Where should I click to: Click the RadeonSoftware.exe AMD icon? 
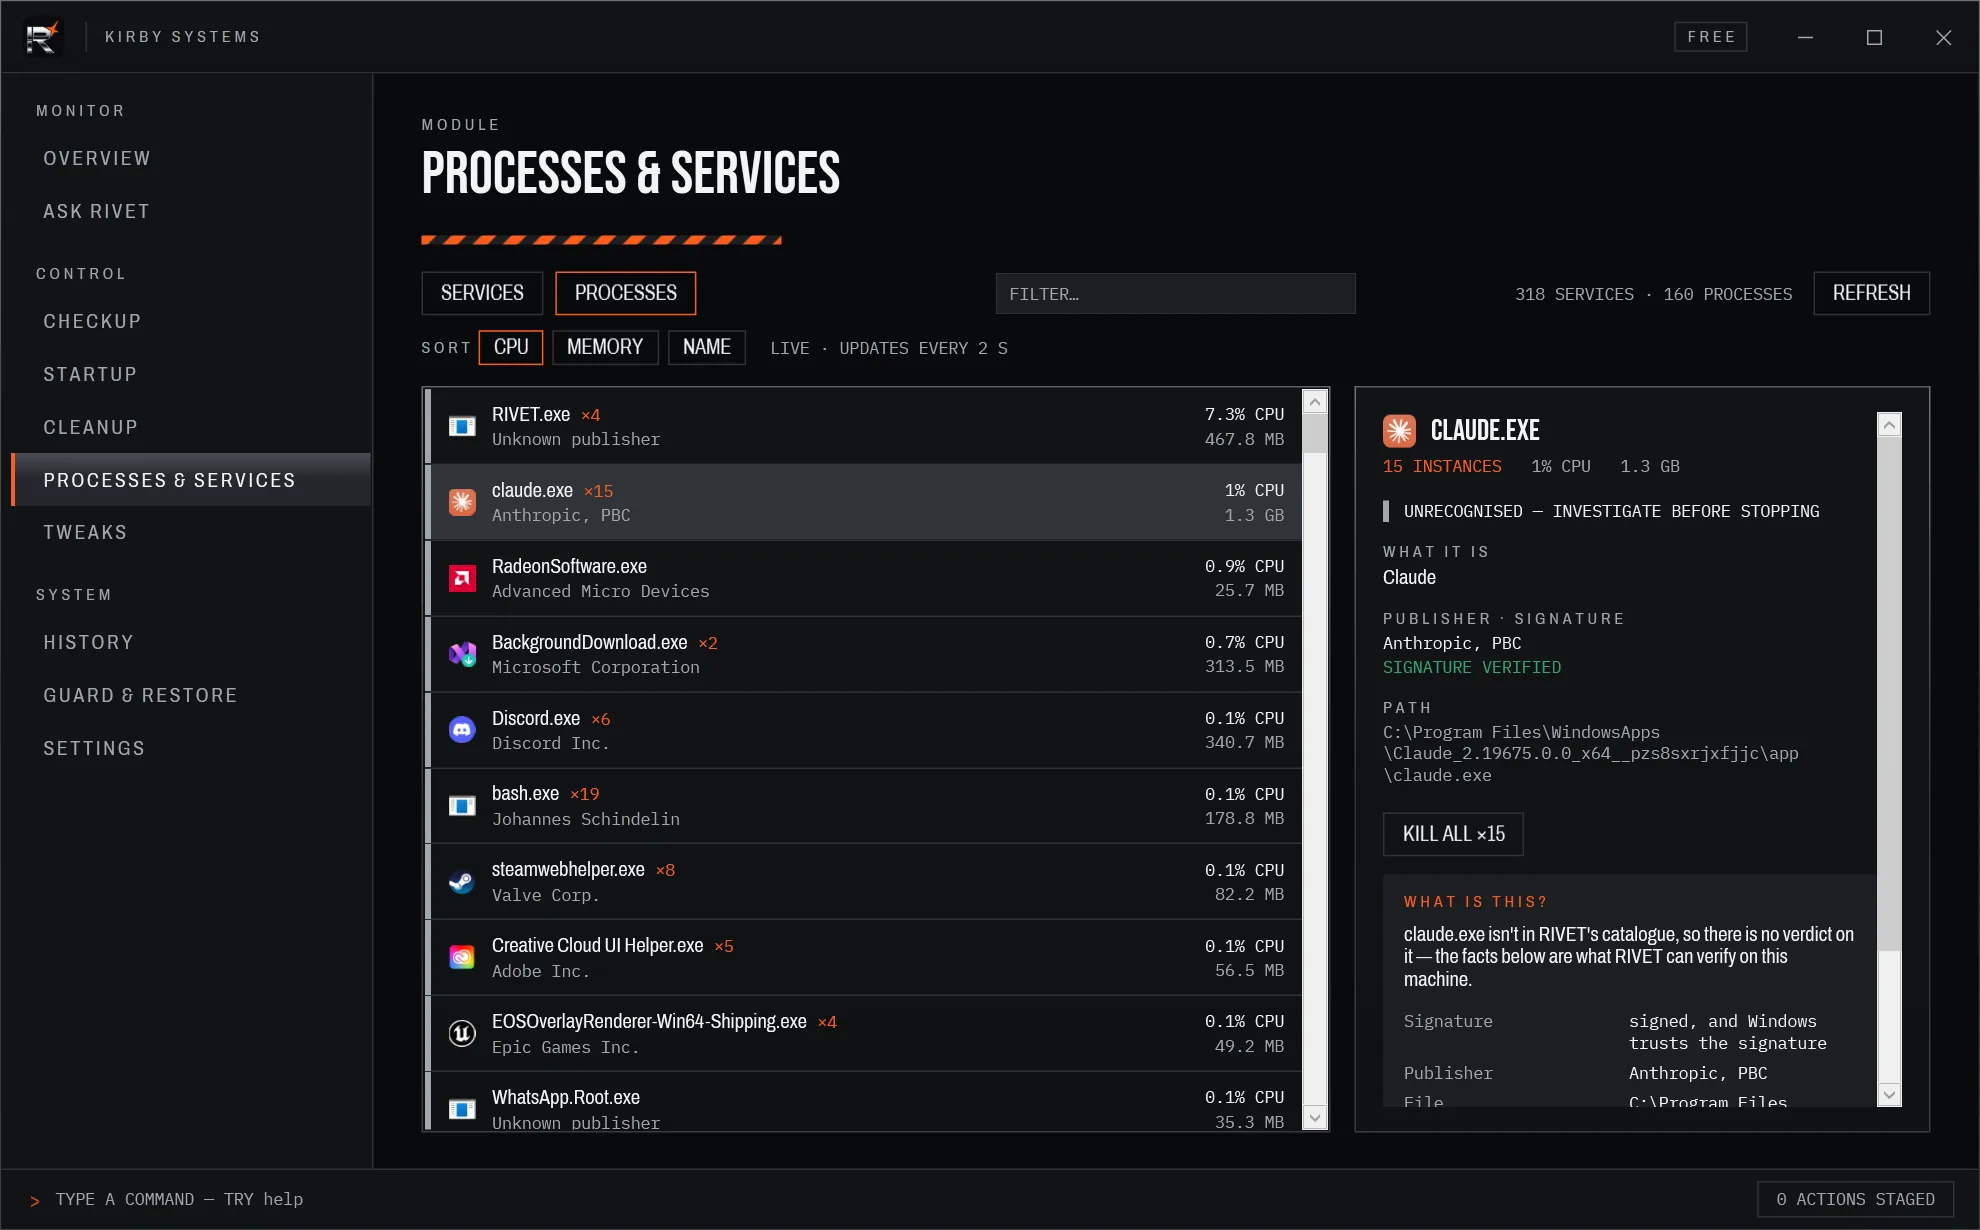[462, 578]
